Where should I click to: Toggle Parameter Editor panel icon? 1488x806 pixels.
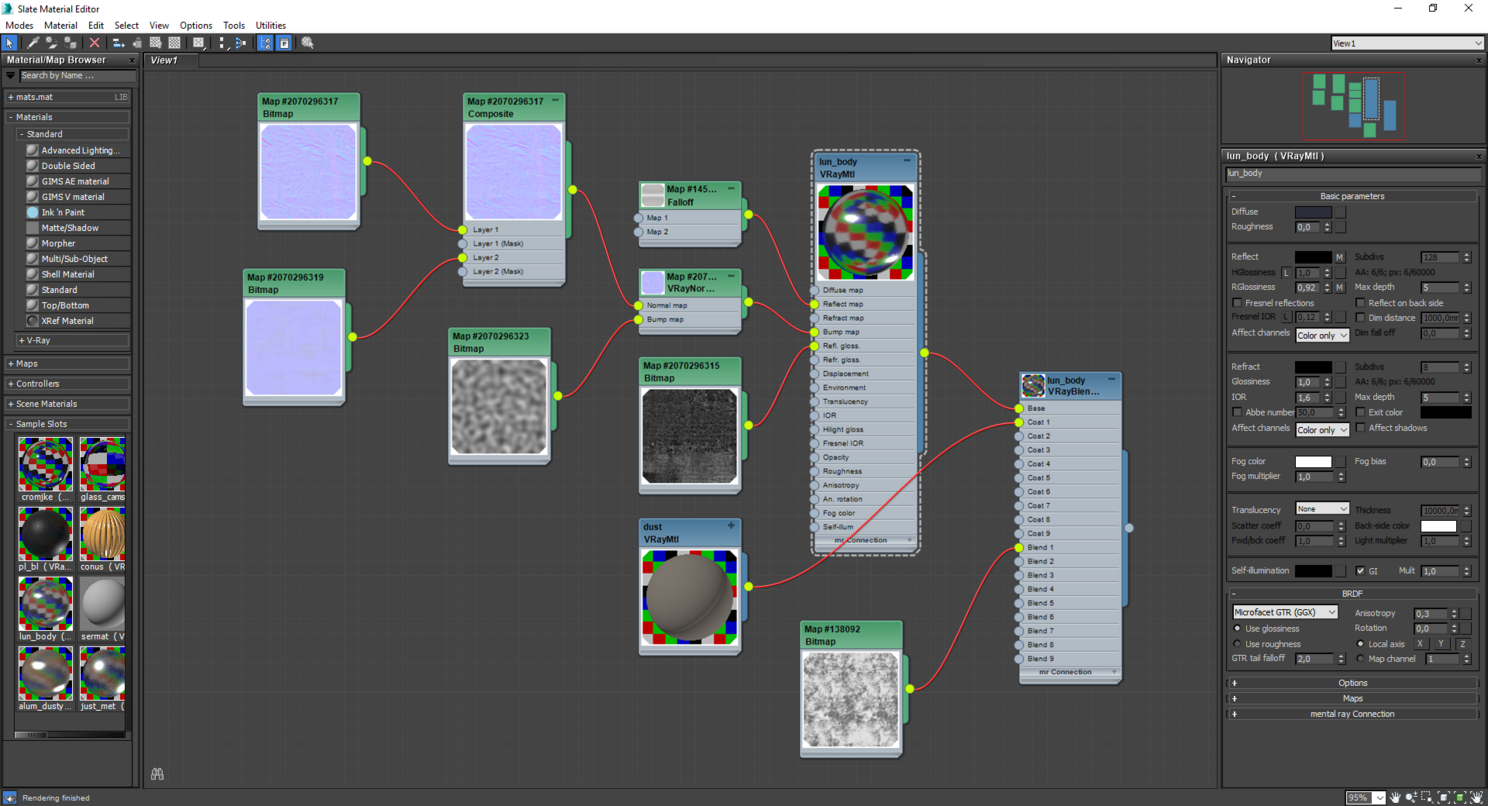coord(284,43)
